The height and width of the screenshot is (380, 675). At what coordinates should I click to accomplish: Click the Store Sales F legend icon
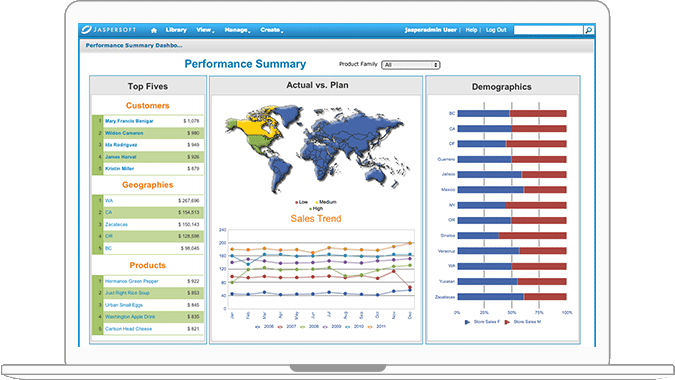pyautogui.click(x=468, y=322)
